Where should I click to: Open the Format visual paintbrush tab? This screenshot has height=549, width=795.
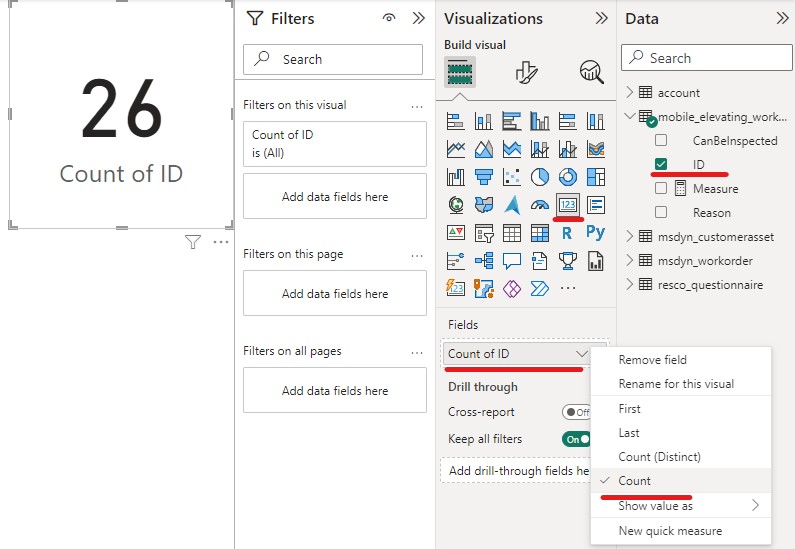point(527,72)
